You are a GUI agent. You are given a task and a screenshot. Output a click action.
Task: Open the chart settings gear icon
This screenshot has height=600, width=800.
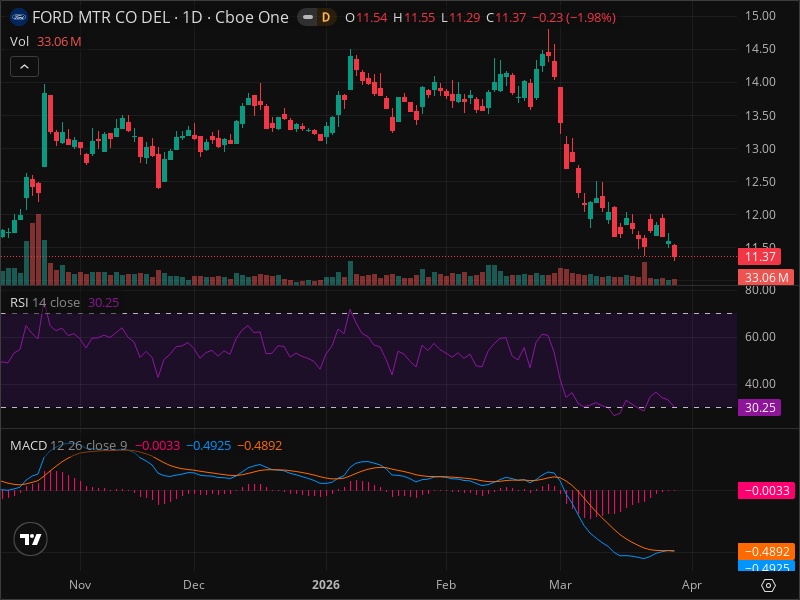point(768,585)
